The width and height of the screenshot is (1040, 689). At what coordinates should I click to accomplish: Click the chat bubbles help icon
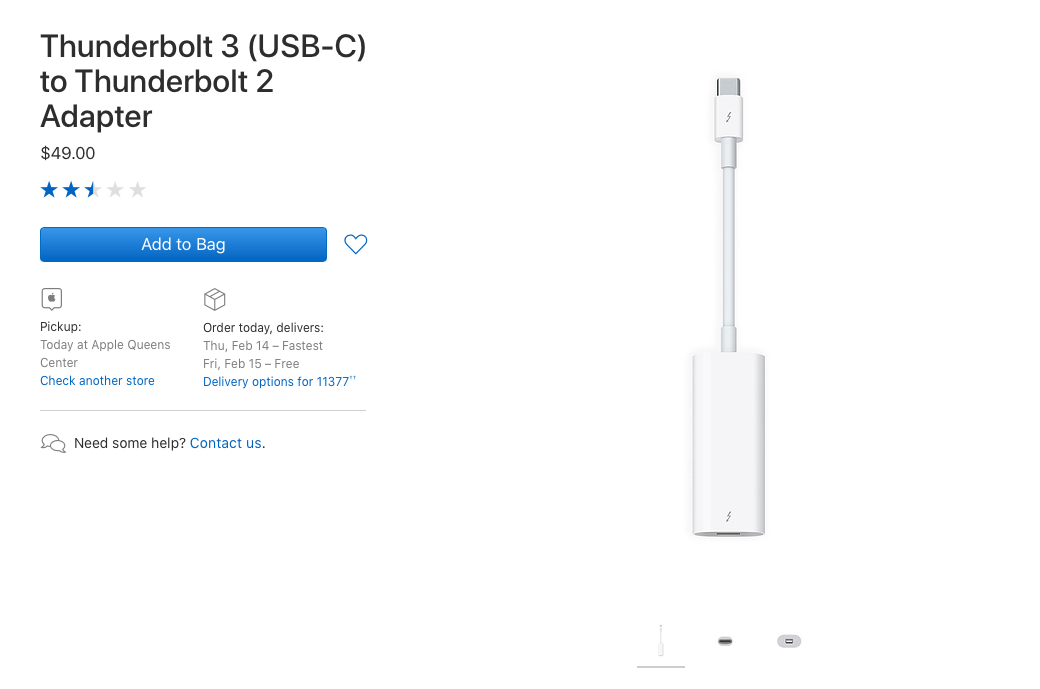tap(53, 443)
